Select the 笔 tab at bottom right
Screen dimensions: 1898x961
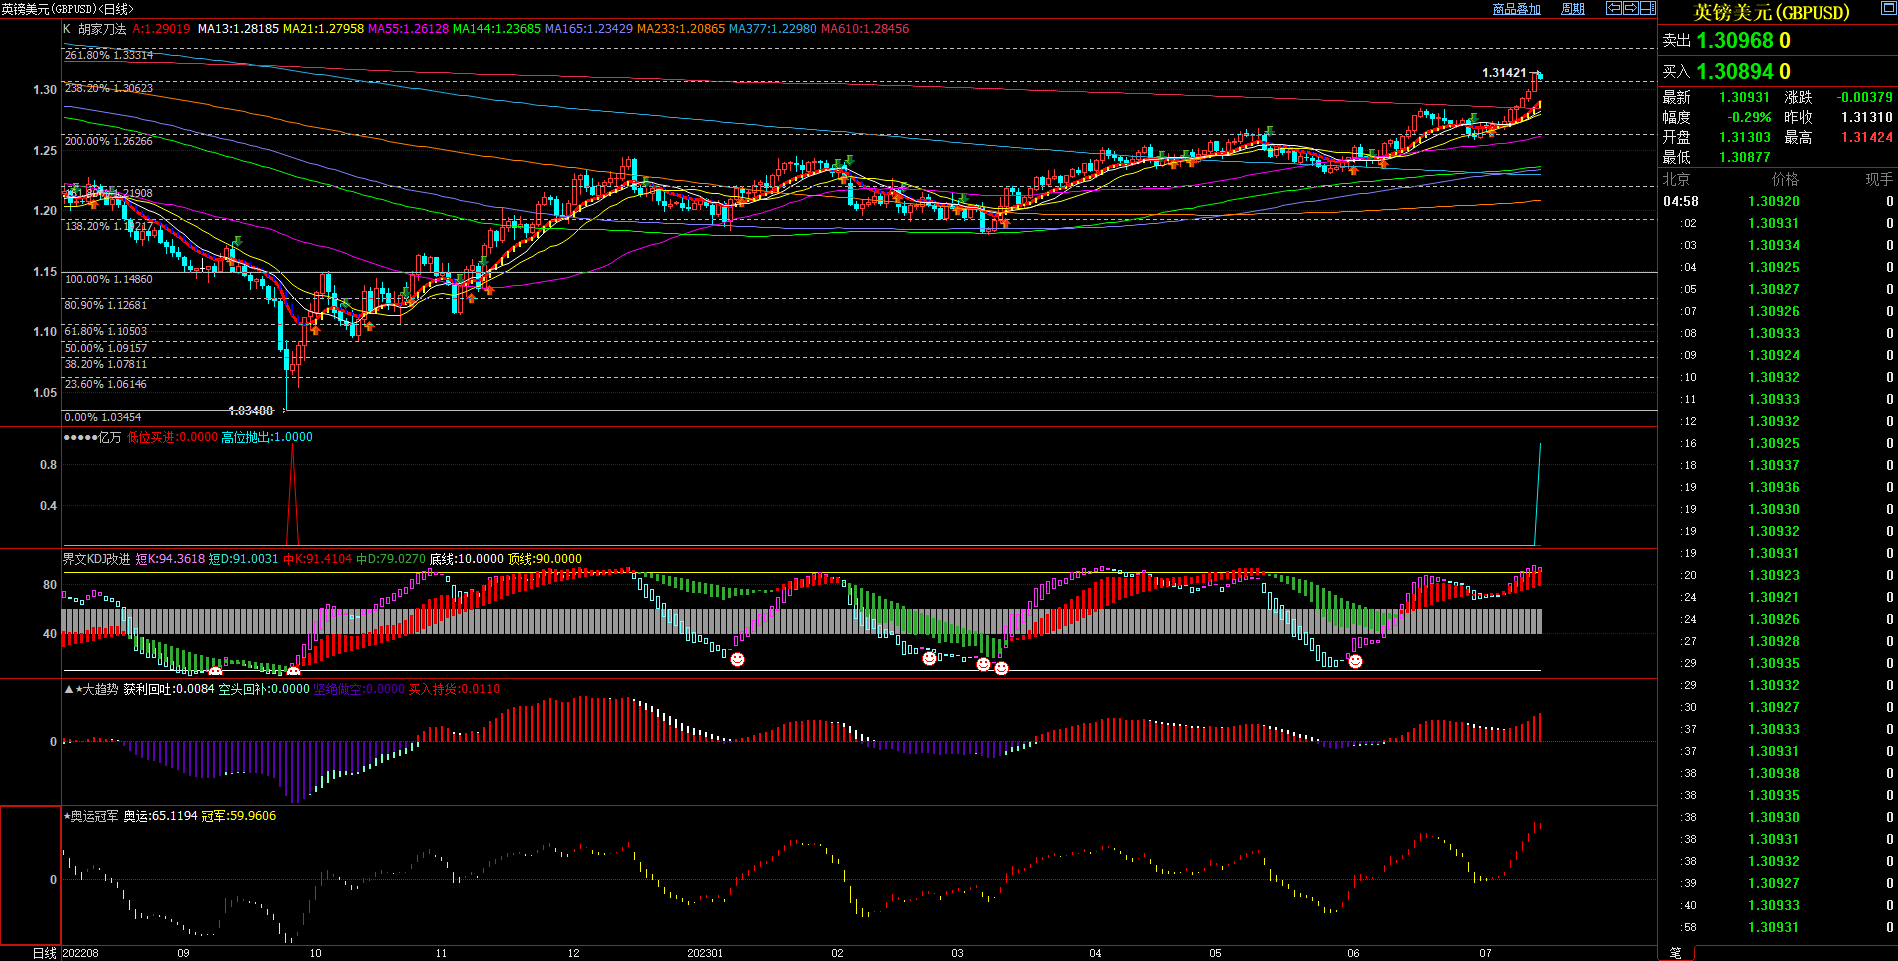click(1675, 953)
